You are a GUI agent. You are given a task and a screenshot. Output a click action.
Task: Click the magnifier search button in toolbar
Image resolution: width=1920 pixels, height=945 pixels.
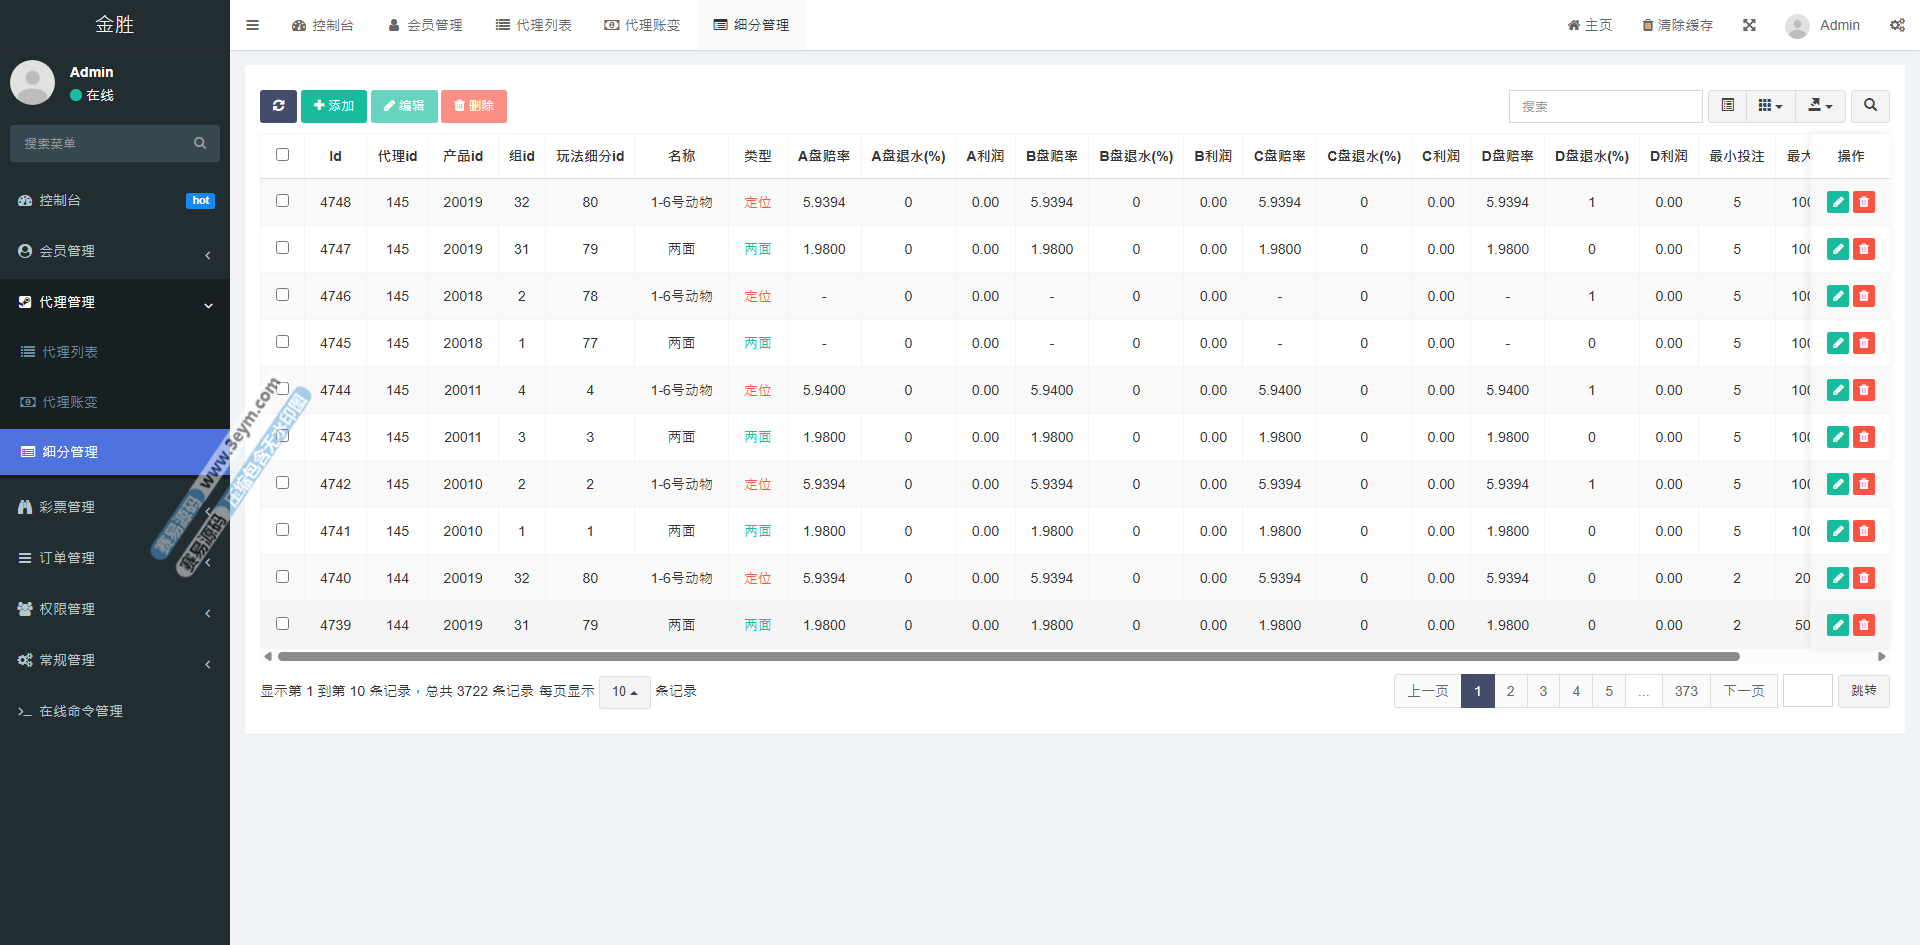pyautogui.click(x=1870, y=106)
